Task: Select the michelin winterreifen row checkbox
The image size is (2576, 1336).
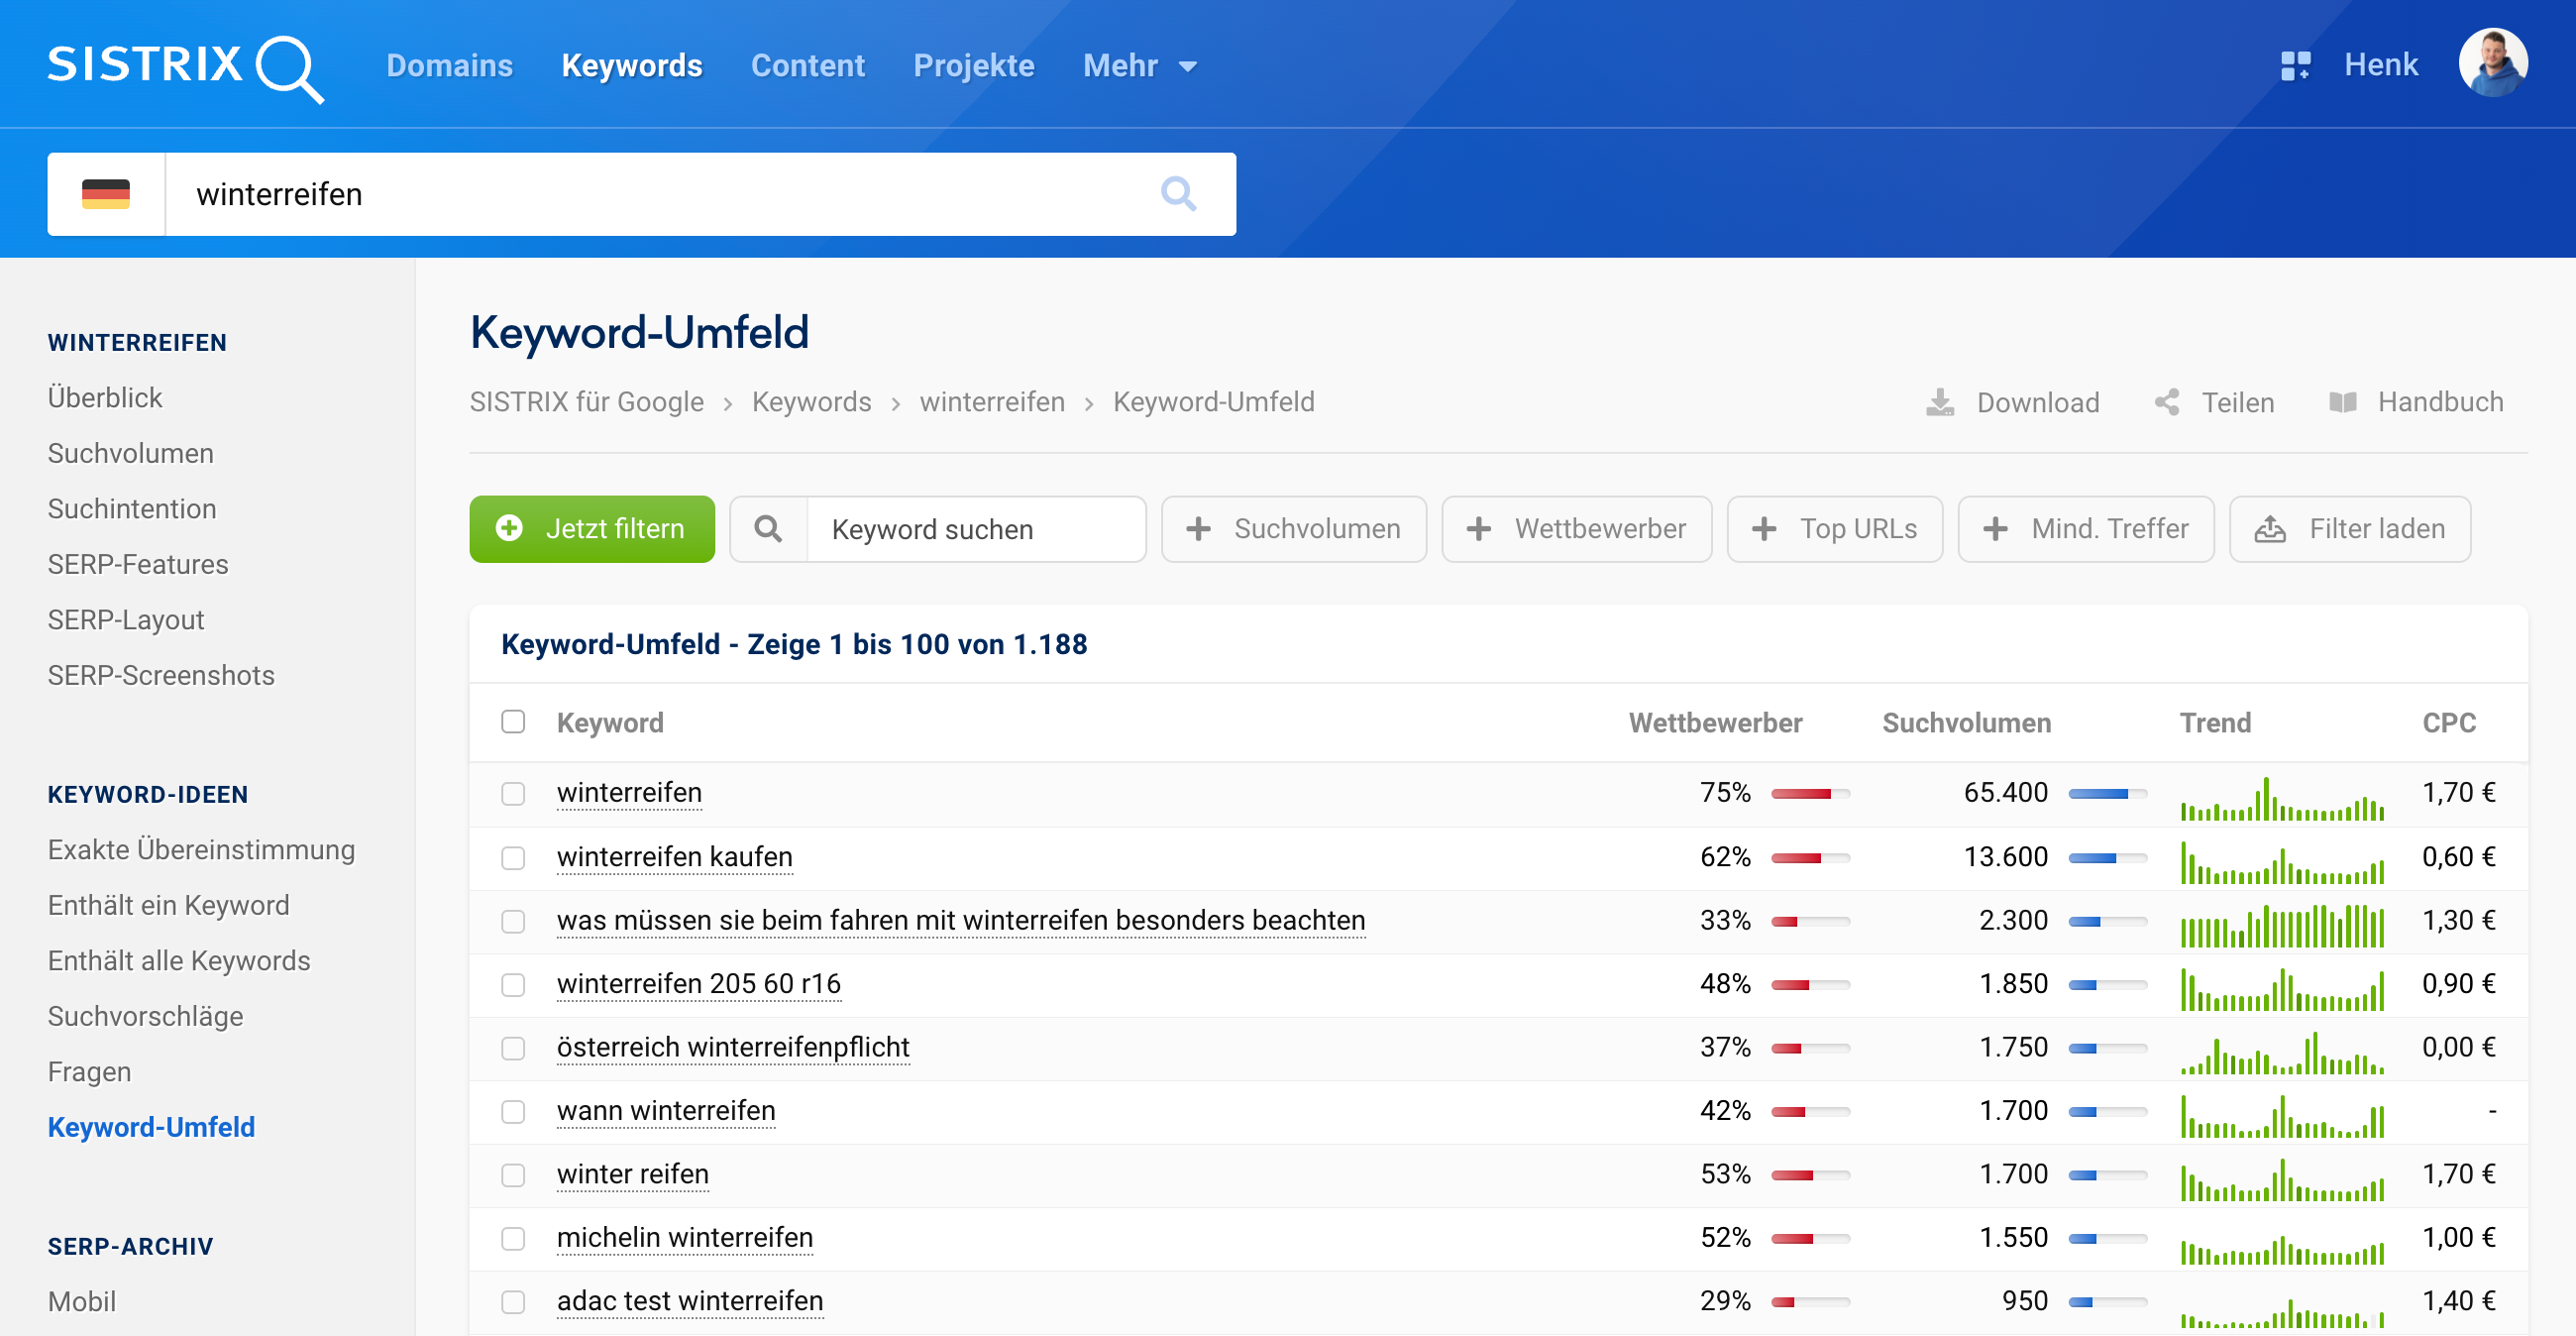Action: (x=513, y=1238)
